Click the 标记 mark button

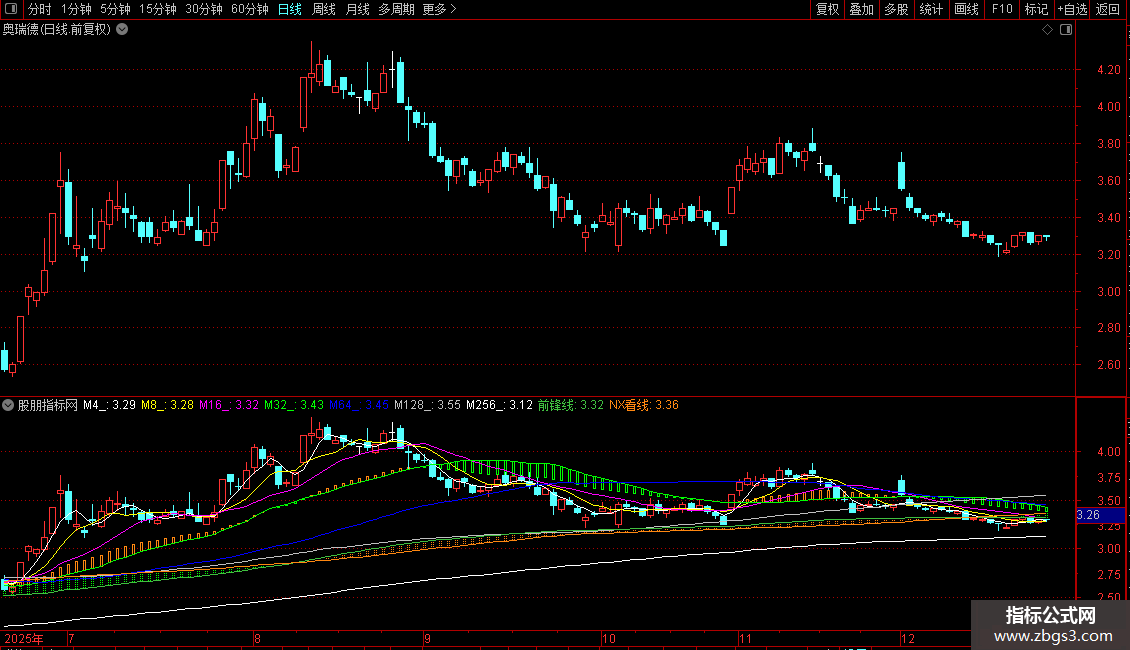(x=1036, y=9)
